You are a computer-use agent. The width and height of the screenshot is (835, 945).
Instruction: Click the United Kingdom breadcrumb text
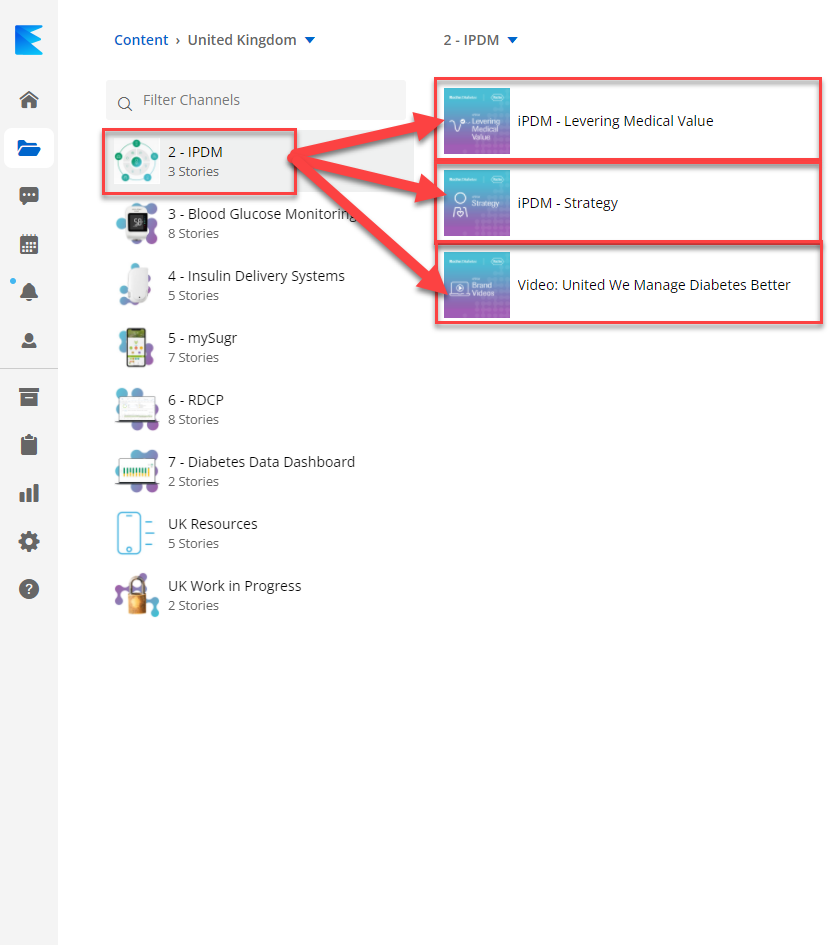242,40
